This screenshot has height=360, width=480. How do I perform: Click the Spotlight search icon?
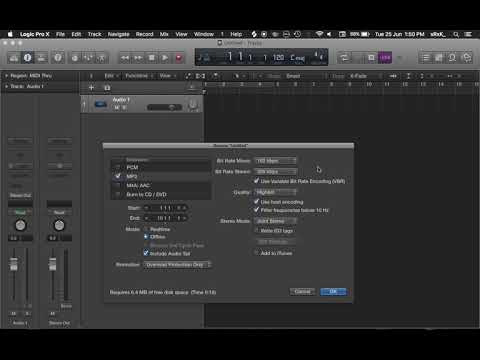click(x=456, y=34)
